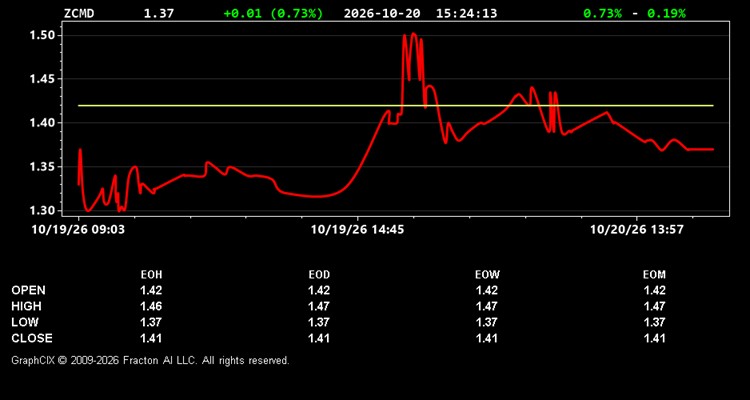Click the 10/19/26 09:03 time label
Screen dimensions: 750x400
[x=78, y=230]
